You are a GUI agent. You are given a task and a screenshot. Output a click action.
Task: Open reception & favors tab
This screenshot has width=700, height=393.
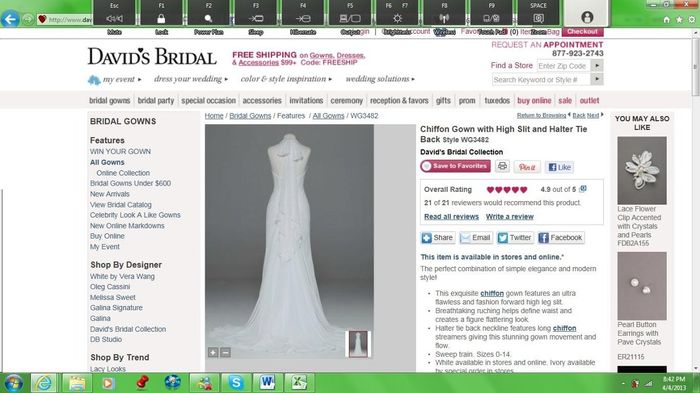tap(399, 100)
